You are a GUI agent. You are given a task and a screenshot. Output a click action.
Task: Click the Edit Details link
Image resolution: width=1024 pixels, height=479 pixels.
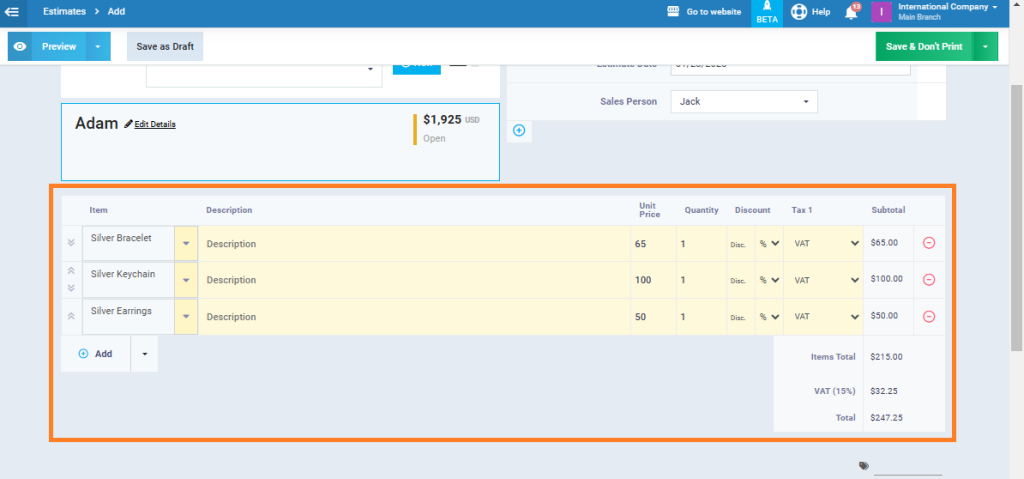[155, 124]
